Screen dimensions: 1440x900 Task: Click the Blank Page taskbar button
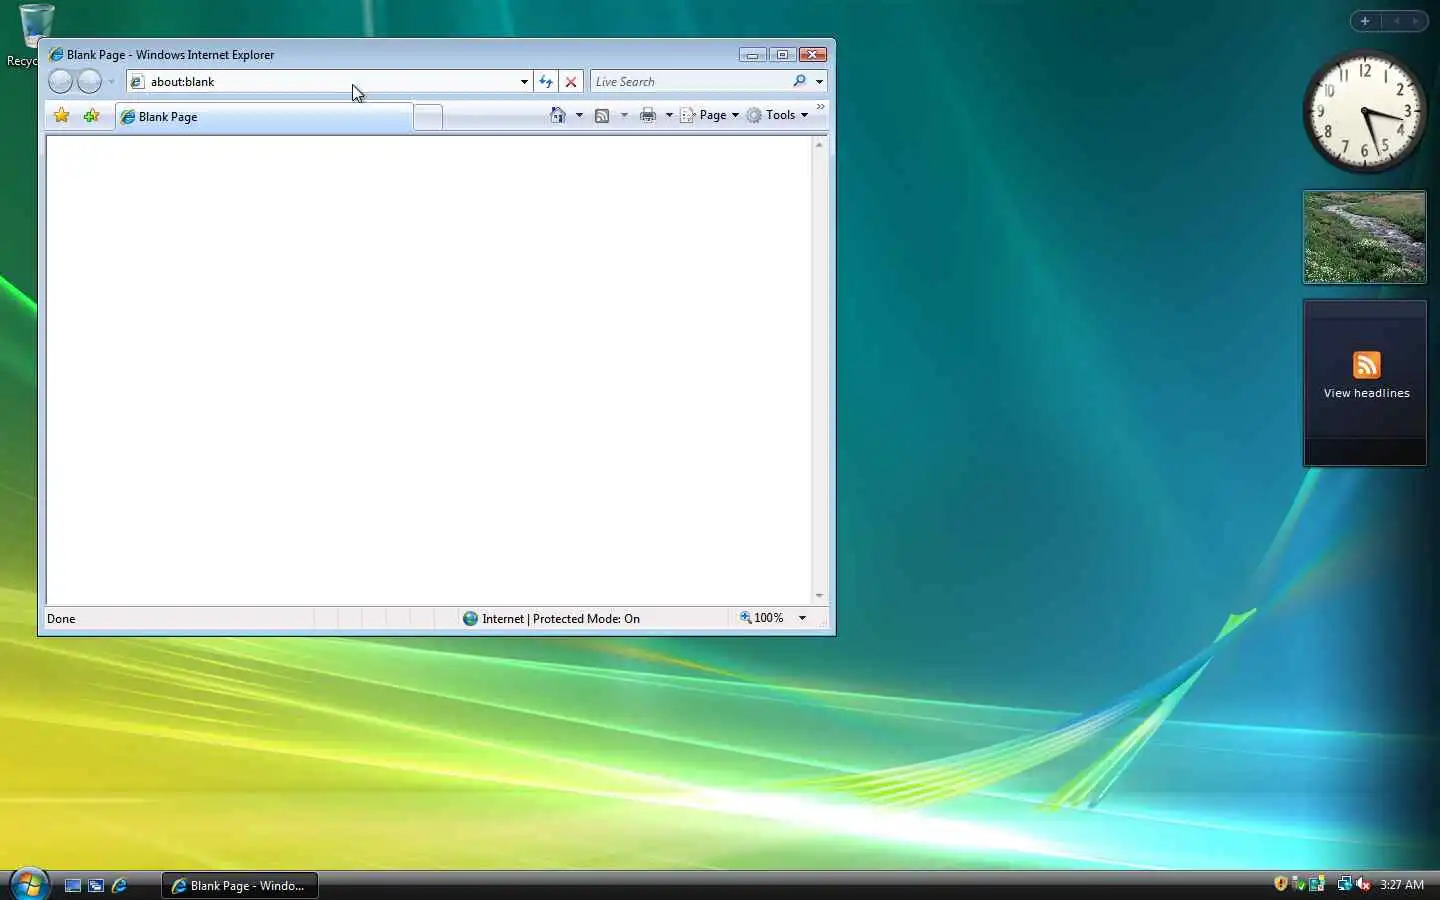pos(240,885)
